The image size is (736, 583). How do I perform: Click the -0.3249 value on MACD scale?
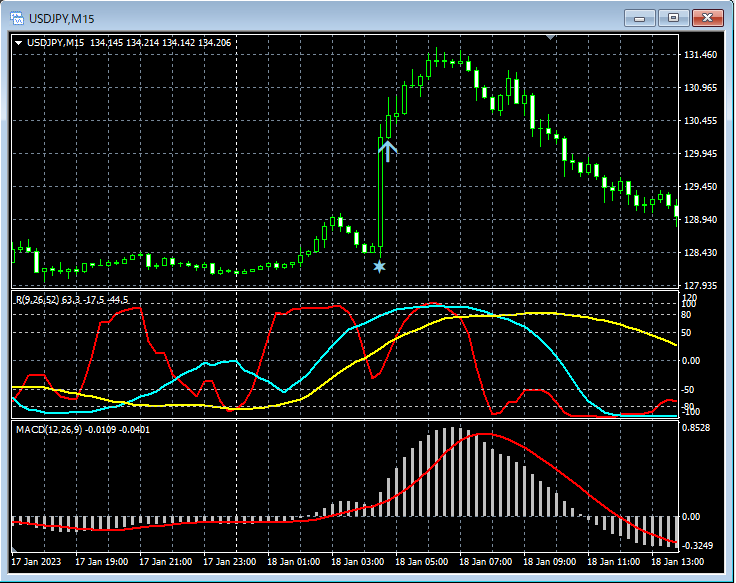tap(698, 546)
